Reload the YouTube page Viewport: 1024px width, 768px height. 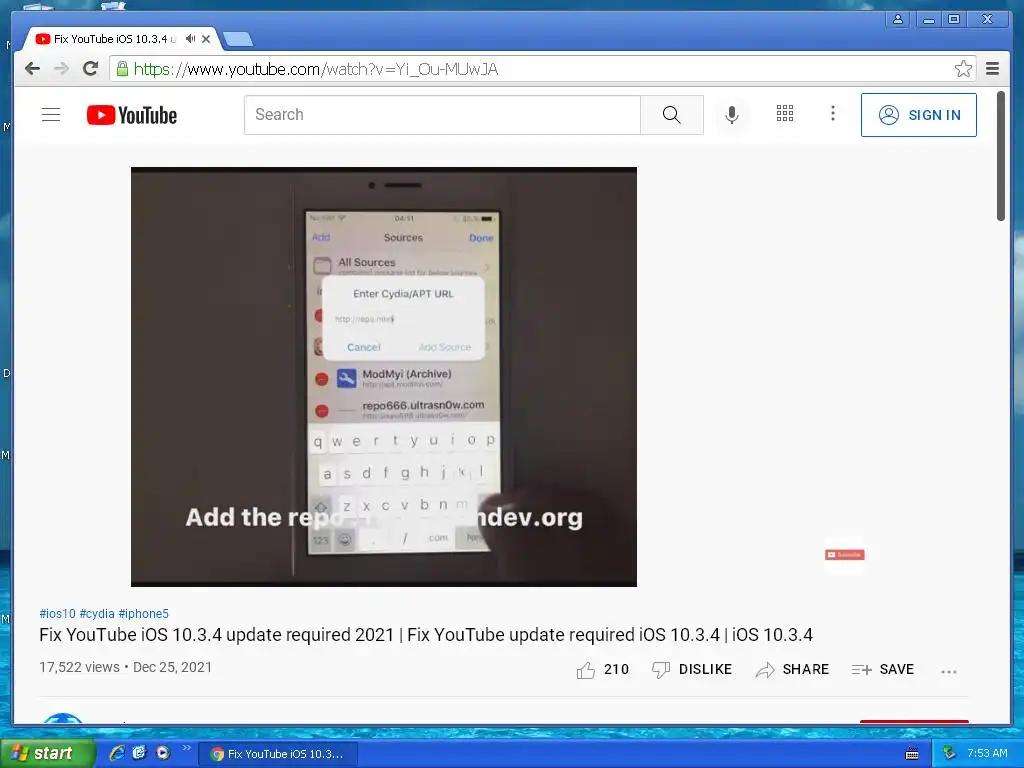[91, 68]
